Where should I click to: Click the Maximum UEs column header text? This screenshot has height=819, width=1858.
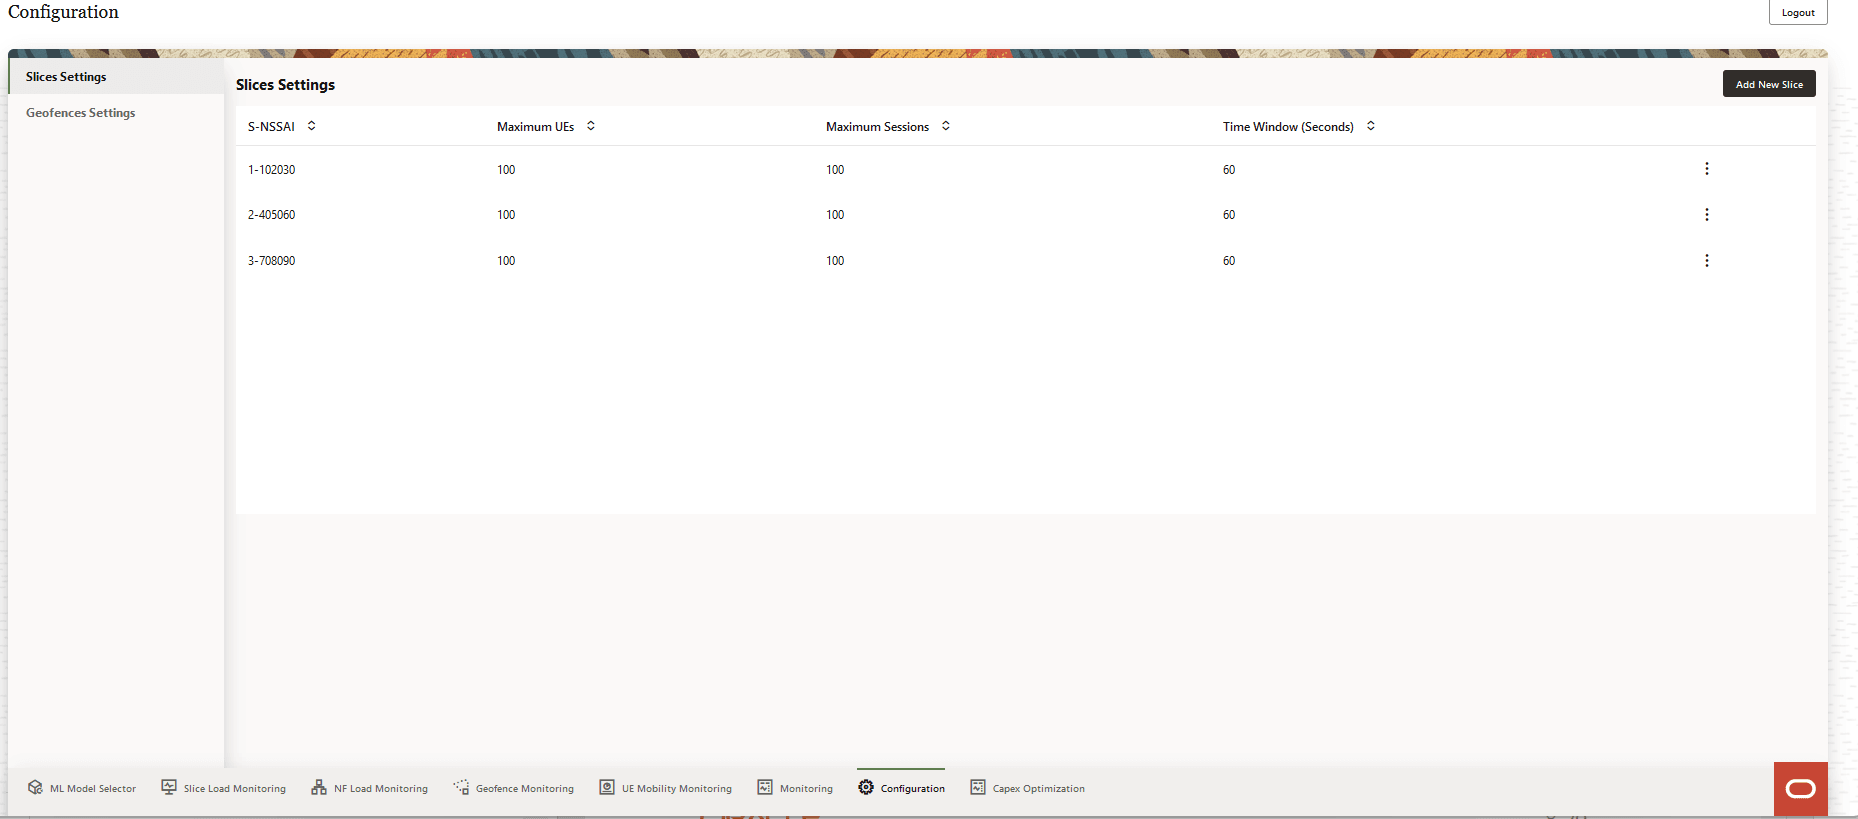pos(535,127)
